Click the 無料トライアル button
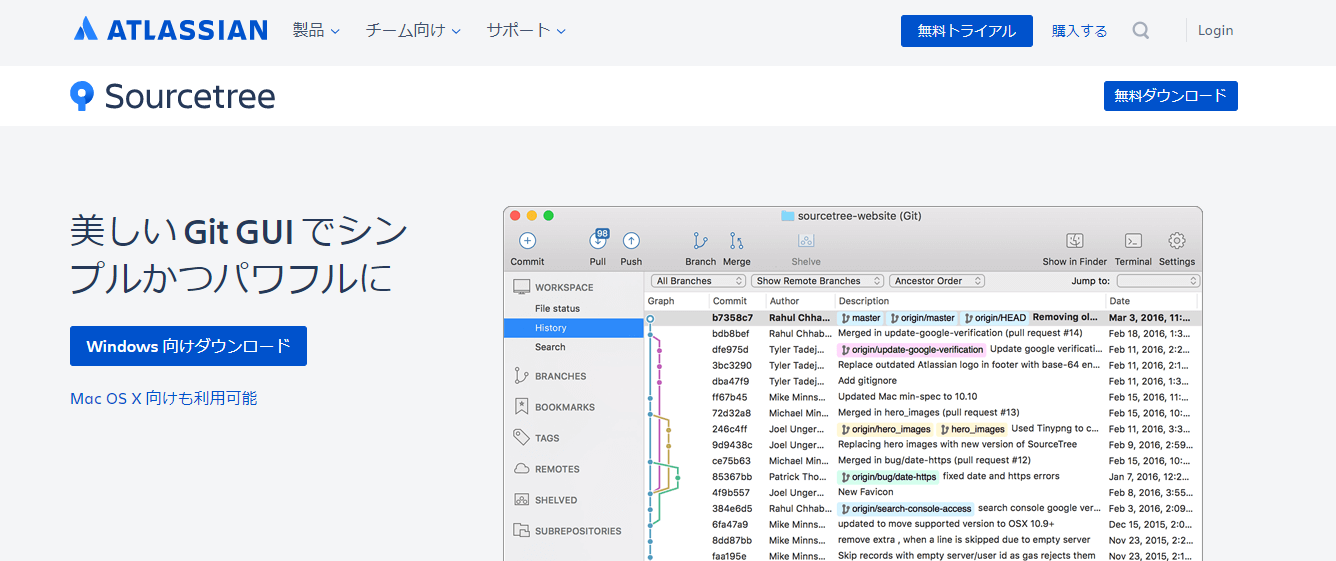 [x=967, y=31]
